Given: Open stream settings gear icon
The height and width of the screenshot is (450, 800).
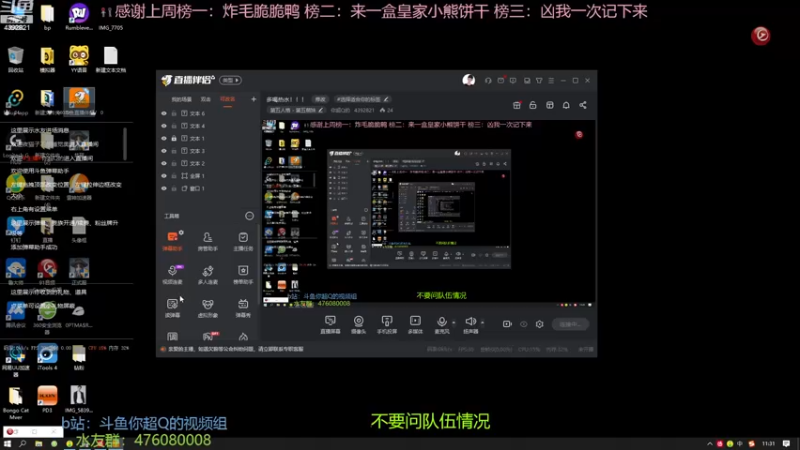Looking at the screenshot, I should coord(539,324).
